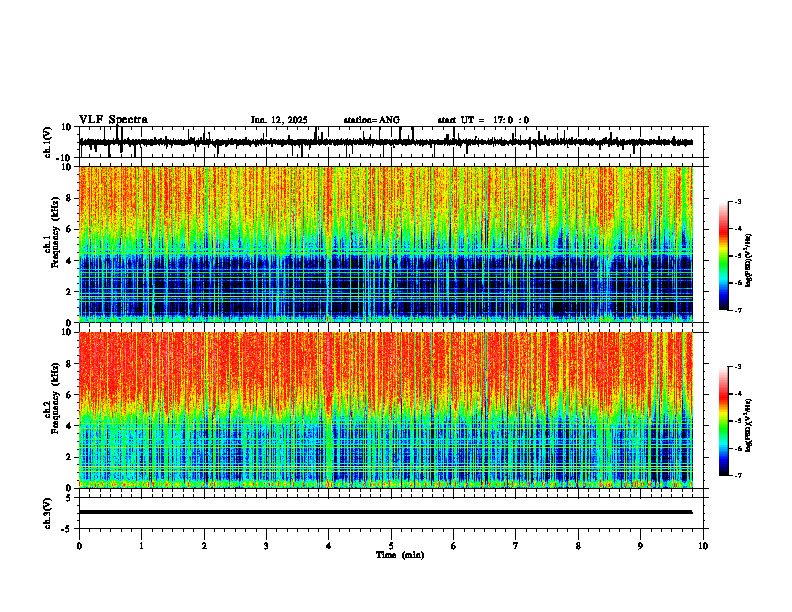Click the ch.1(V) axis label
This screenshot has width=792, height=612.
pos(48,142)
